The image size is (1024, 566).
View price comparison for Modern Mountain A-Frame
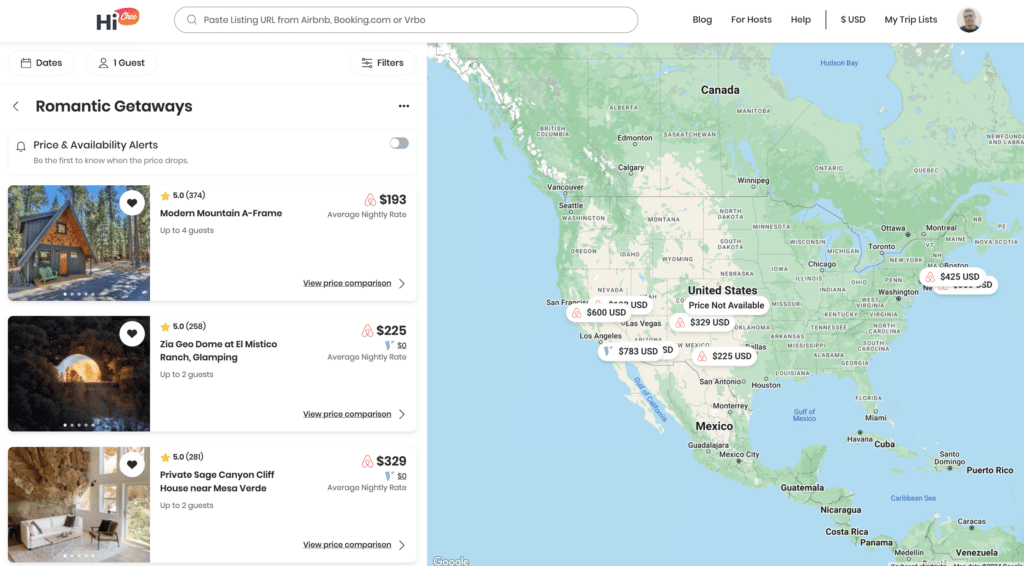click(x=347, y=283)
